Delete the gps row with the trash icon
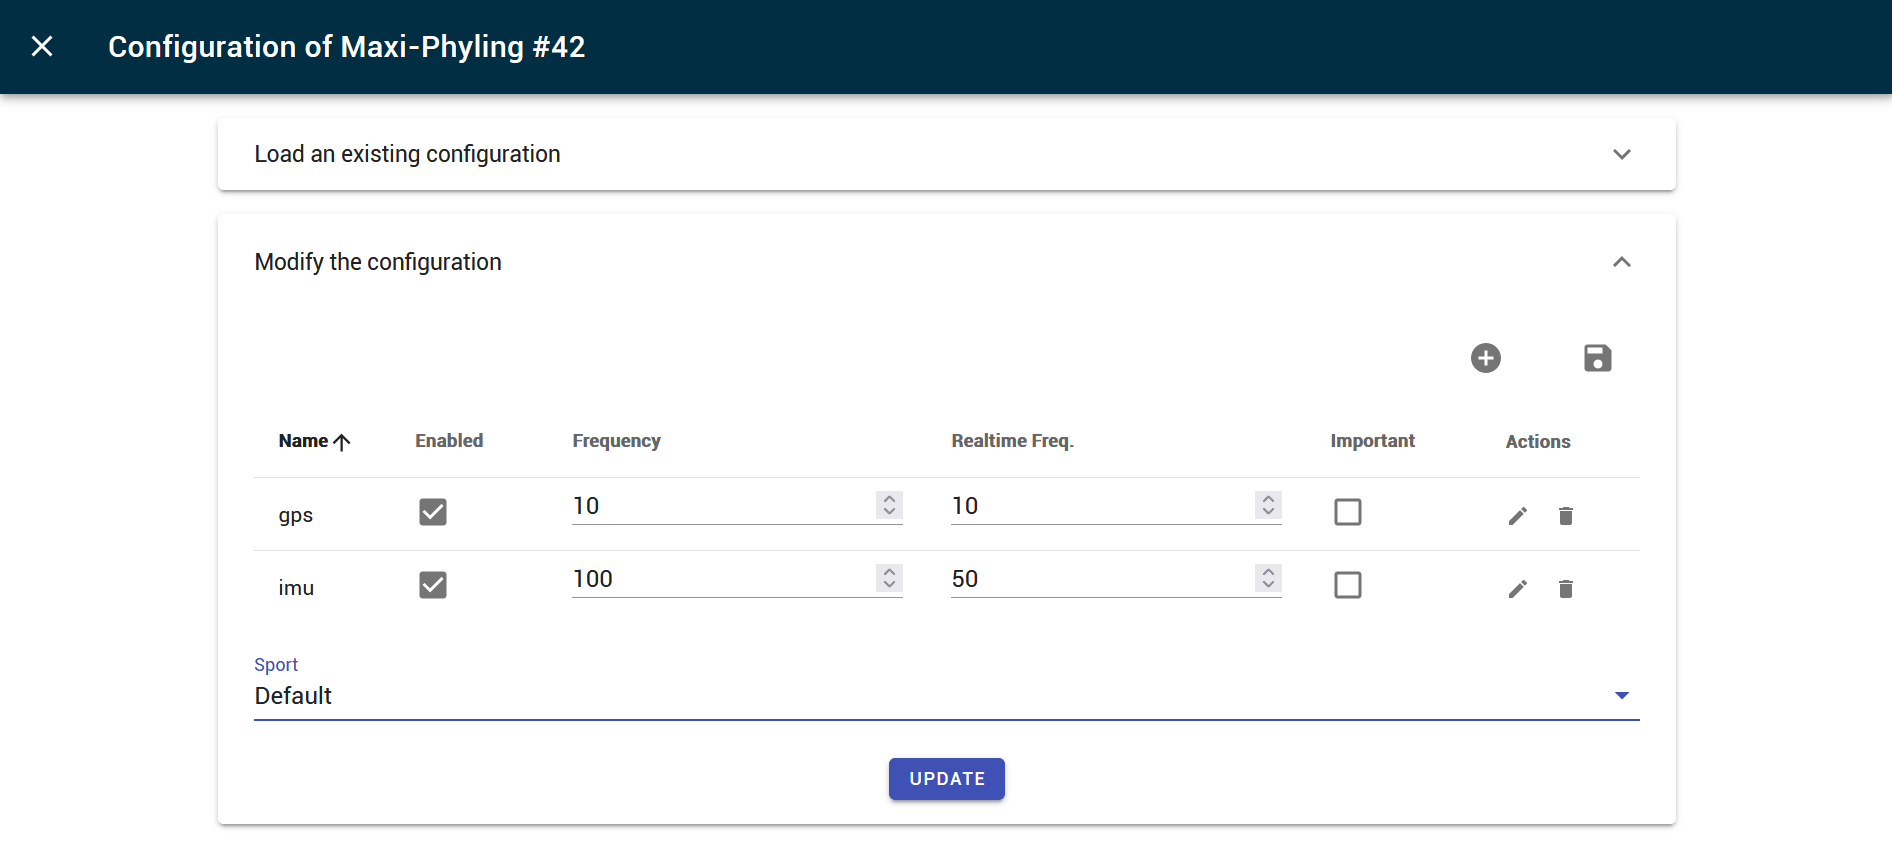 pyautogui.click(x=1566, y=516)
